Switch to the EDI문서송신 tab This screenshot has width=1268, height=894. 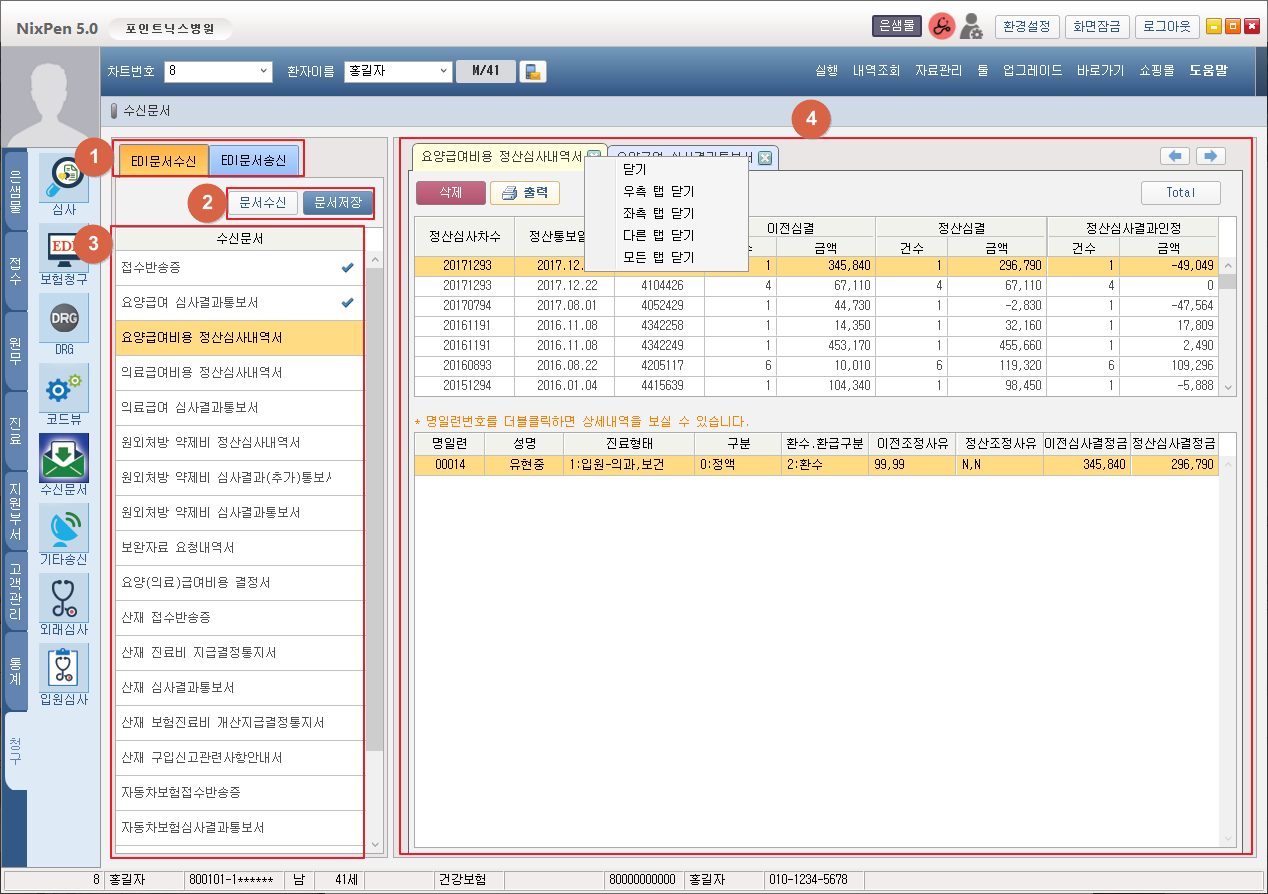tap(253, 160)
